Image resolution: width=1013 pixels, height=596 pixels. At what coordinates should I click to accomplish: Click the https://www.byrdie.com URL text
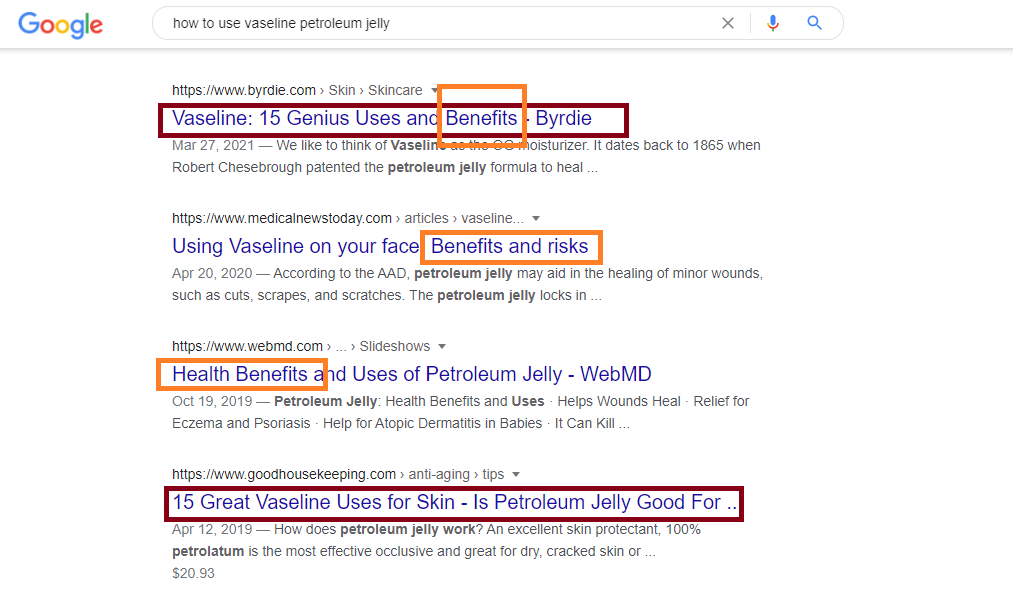tap(244, 90)
